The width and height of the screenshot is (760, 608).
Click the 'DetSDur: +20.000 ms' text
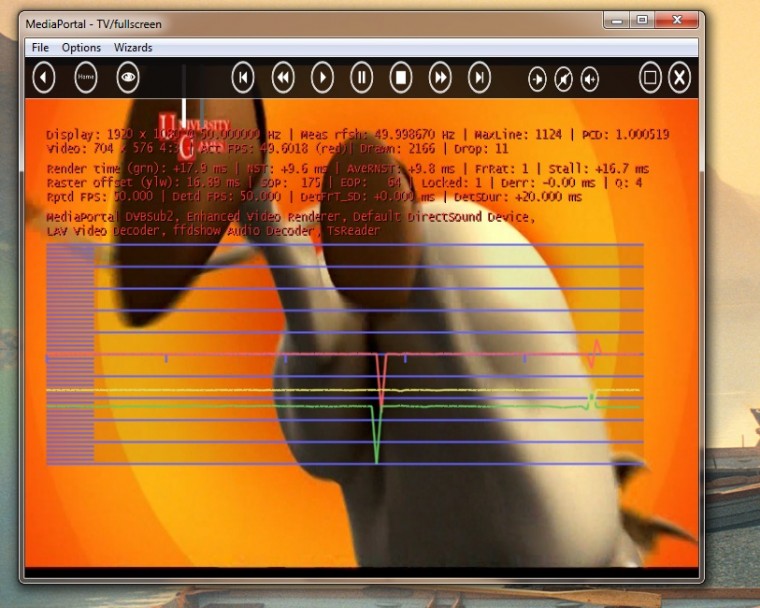(518, 197)
